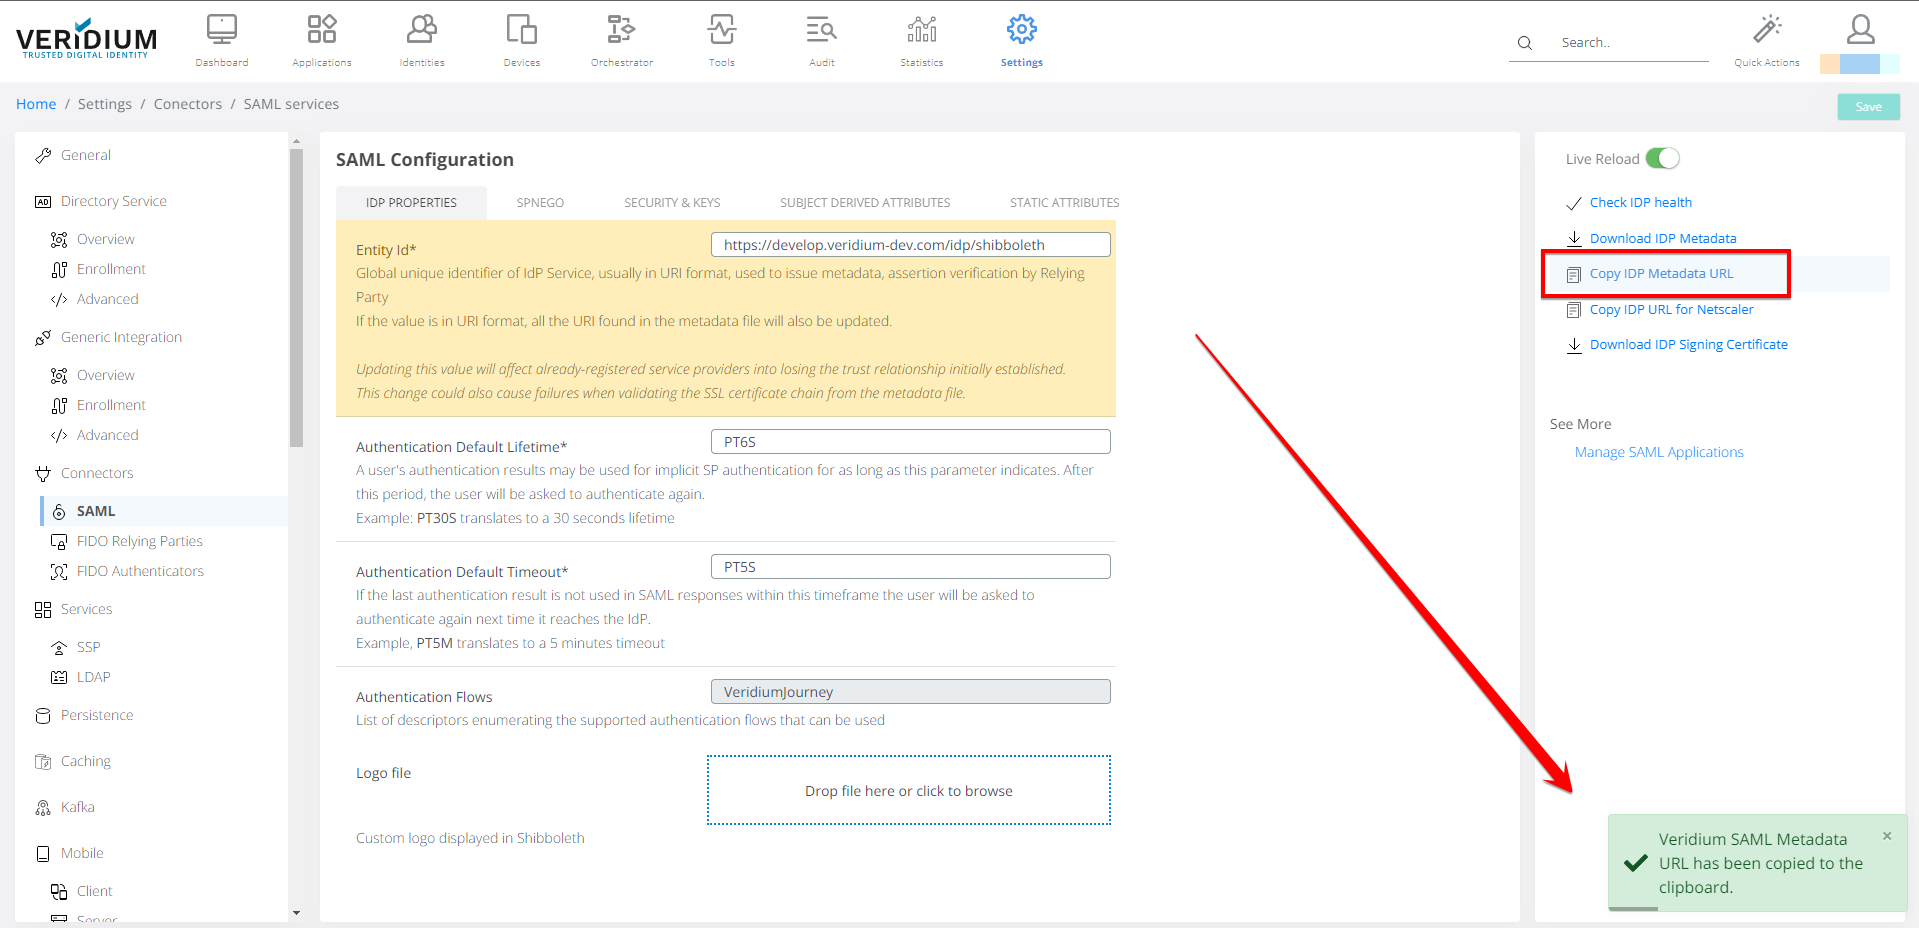Click the sidebar vertical scrollbar

[x=296, y=300]
